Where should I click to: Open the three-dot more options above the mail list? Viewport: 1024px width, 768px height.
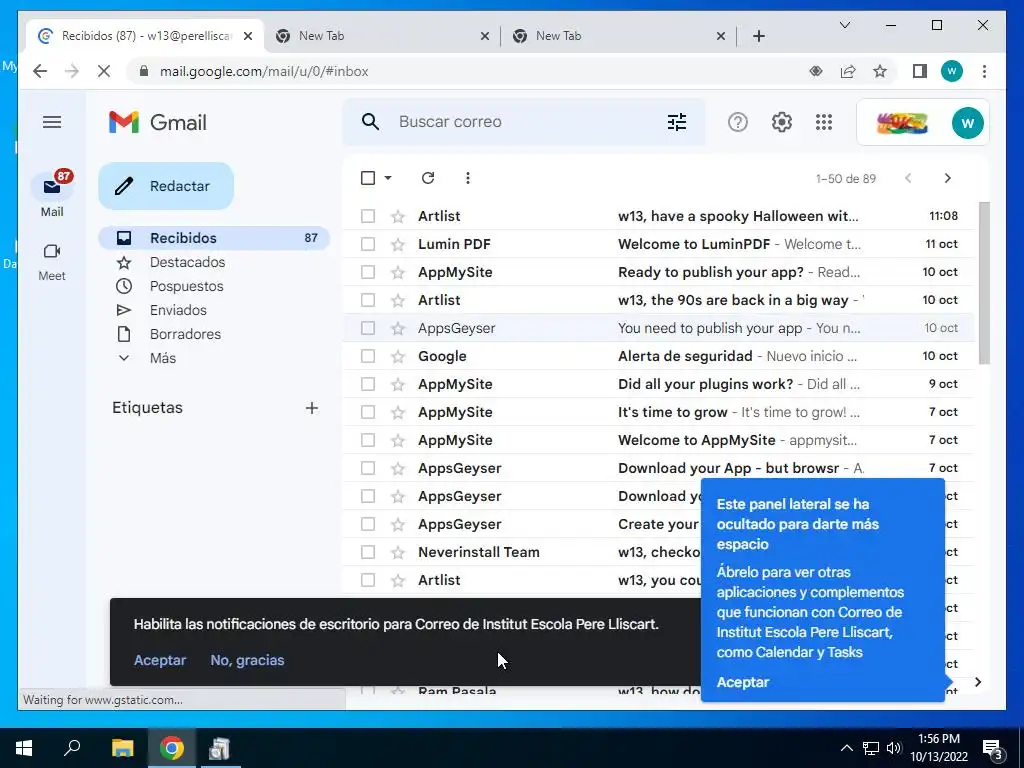pyautogui.click(x=468, y=178)
